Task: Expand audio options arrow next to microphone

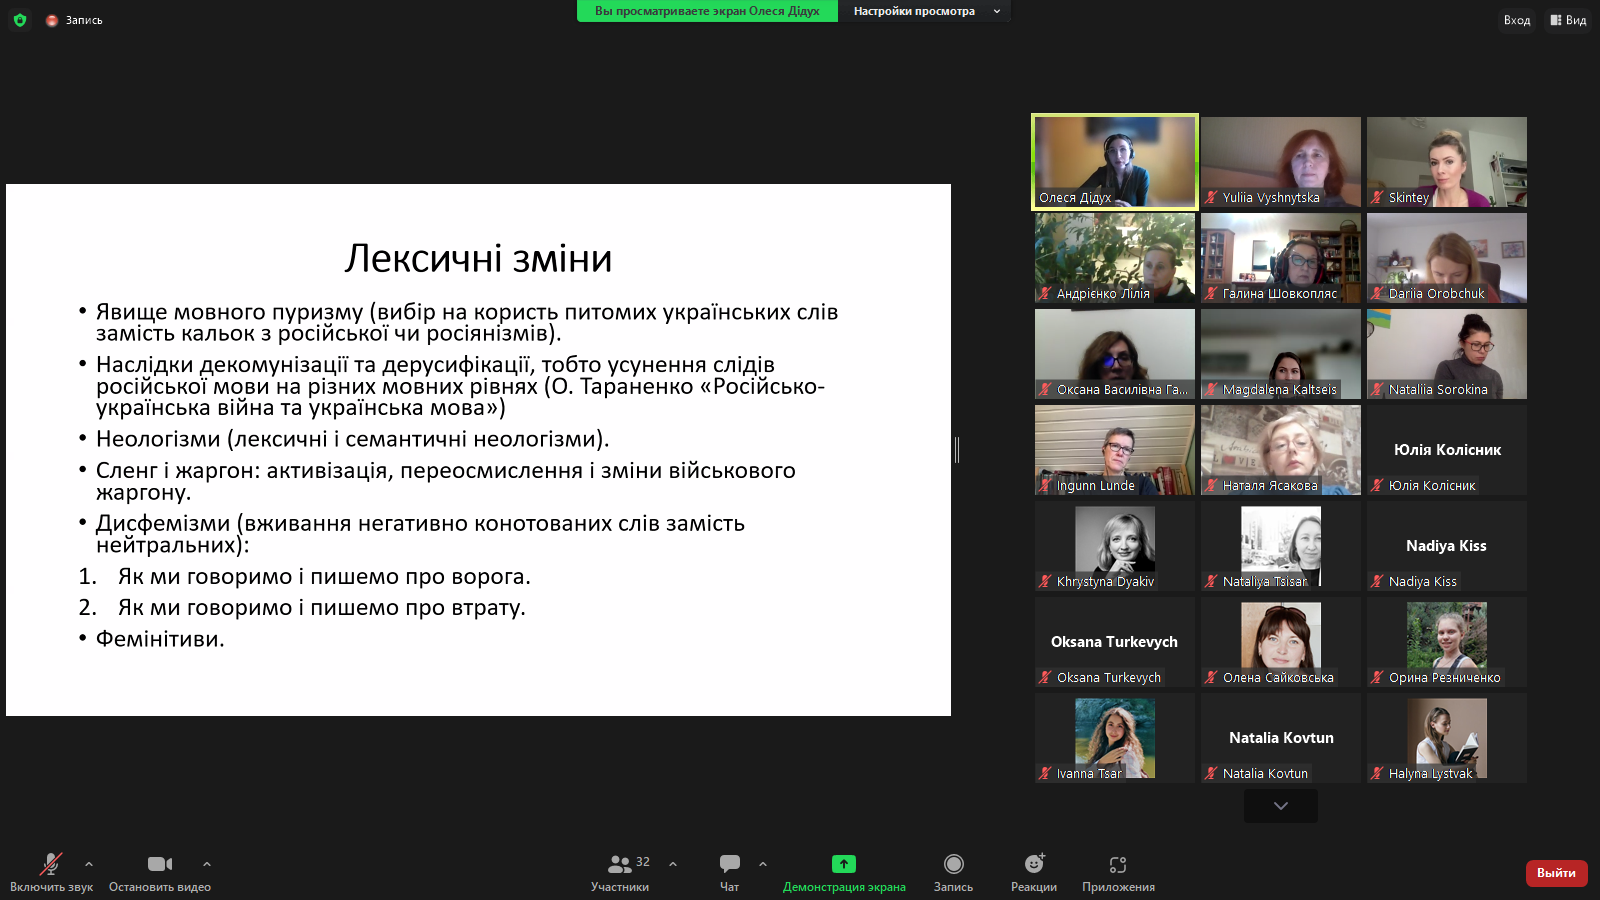Action: (89, 864)
